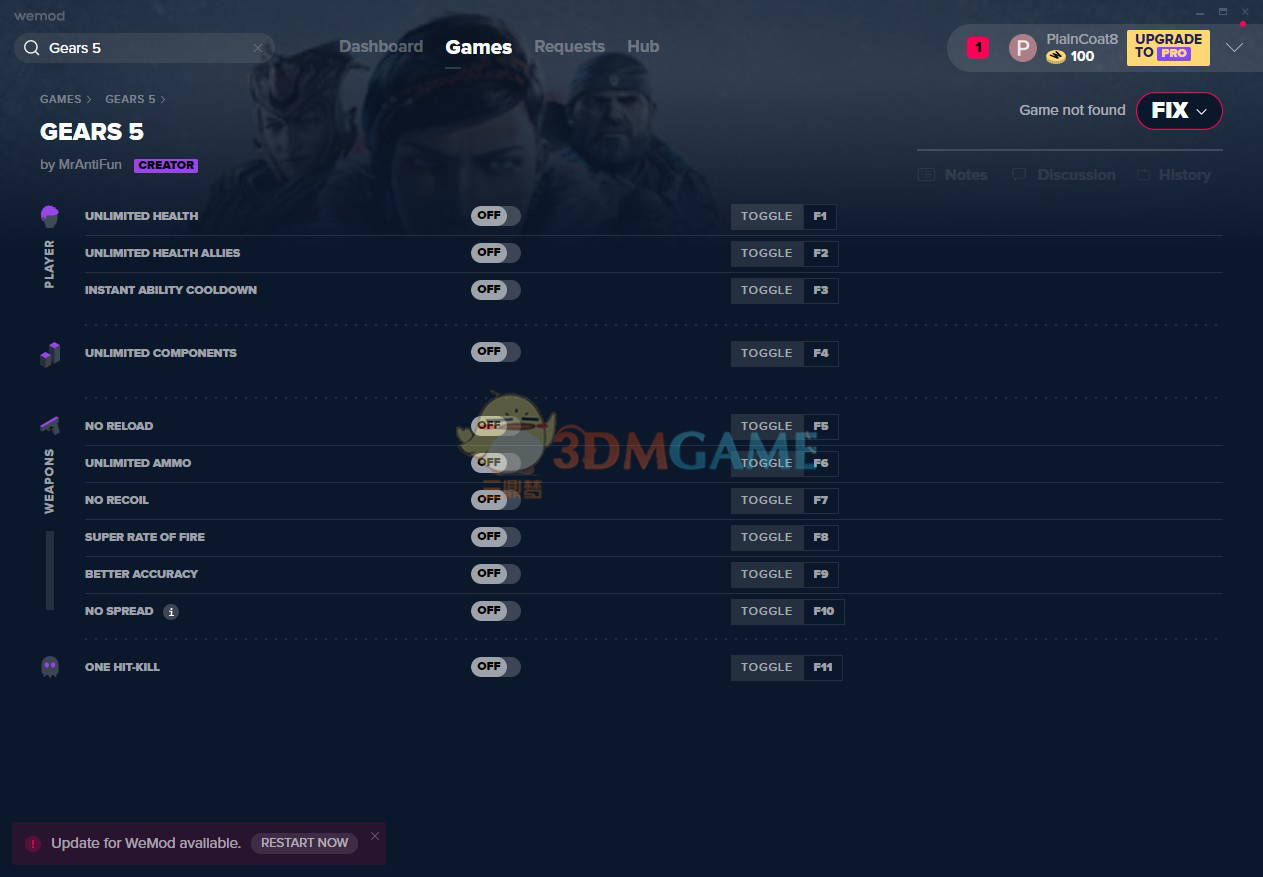Switch to the Dashboard tab
The width and height of the screenshot is (1263, 877).
coord(381,47)
